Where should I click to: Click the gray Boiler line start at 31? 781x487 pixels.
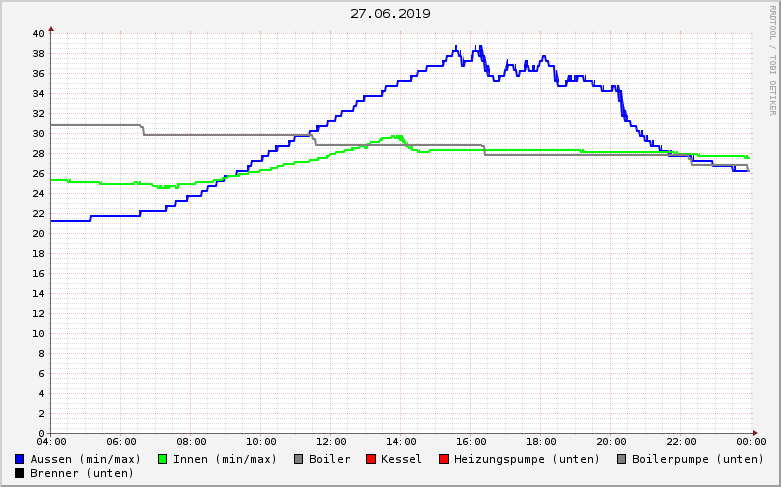point(52,125)
